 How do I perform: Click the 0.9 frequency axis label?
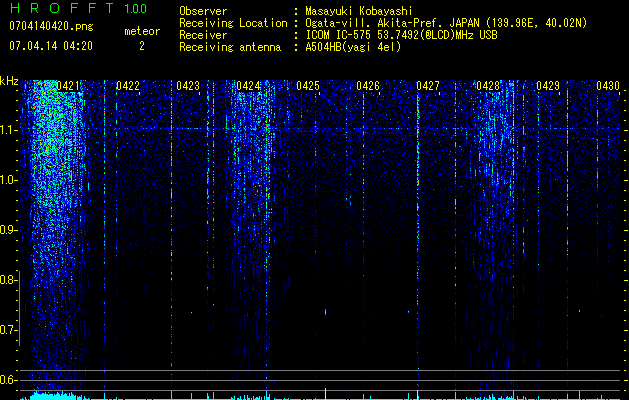[x=8, y=230]
